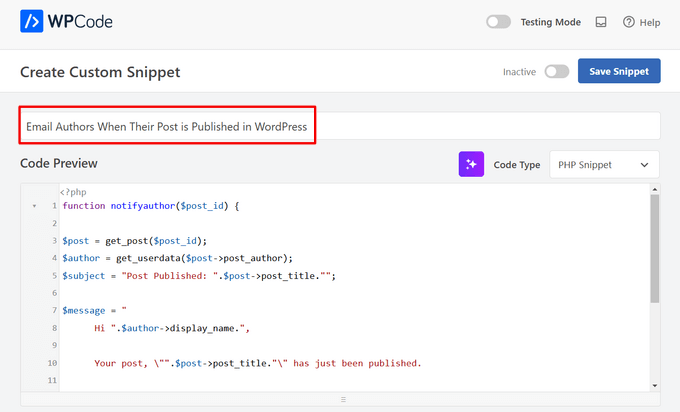Click the snippet title input field
The image size is (680, 412).
[x=340, y=126]
